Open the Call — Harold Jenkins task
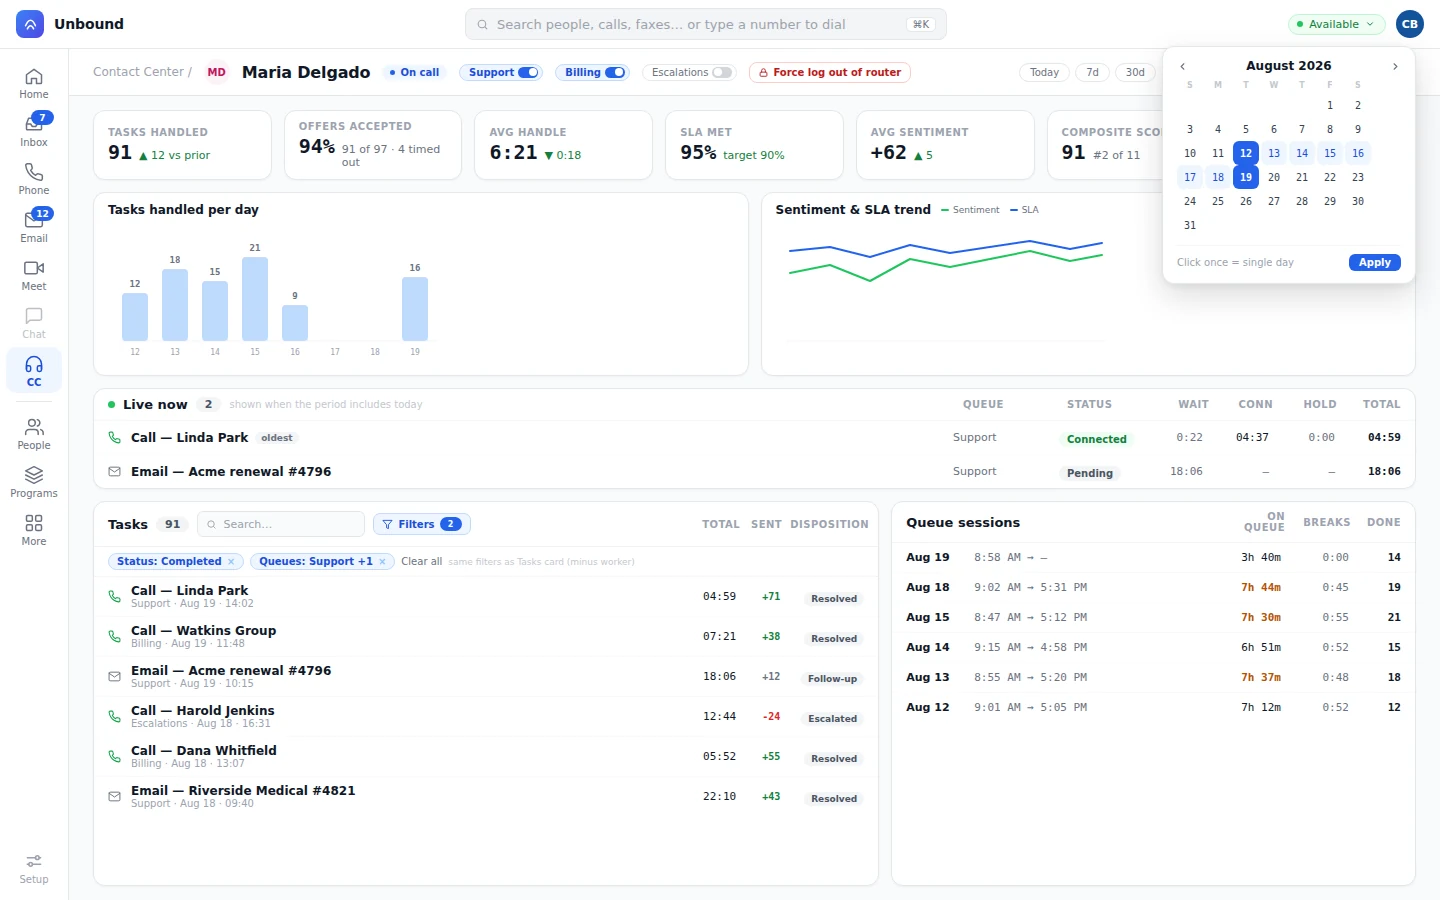This screenshot has width=1440, height=900. [x=485, y=717]
